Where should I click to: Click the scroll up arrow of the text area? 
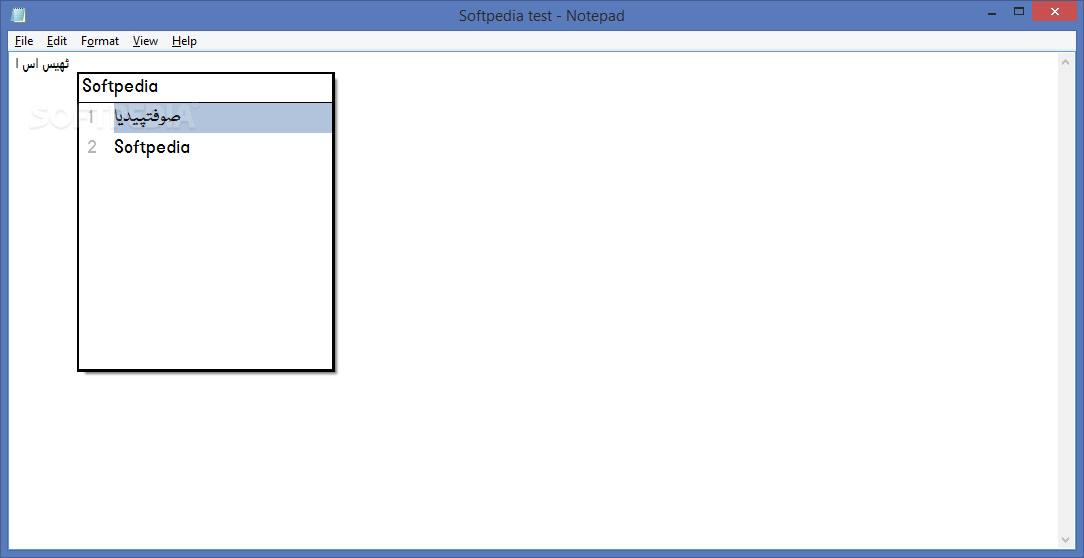point(1065,62)
